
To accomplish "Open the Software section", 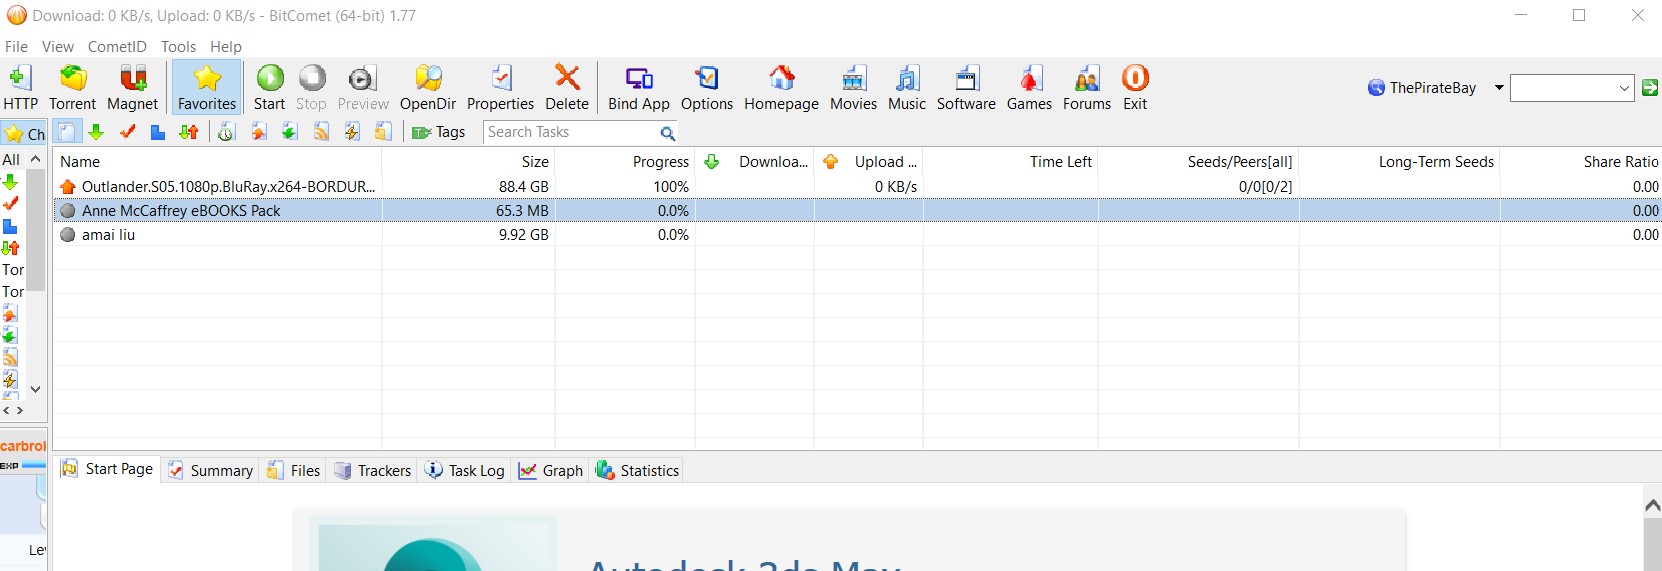I will pos(966,87).
